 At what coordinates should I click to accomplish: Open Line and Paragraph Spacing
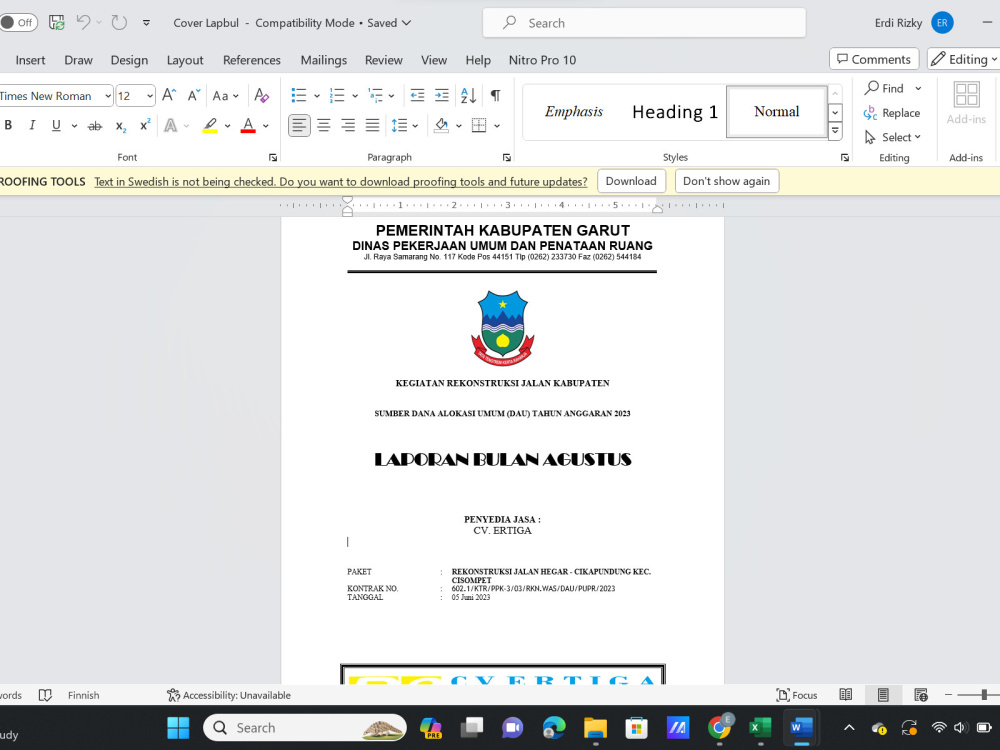400,126
